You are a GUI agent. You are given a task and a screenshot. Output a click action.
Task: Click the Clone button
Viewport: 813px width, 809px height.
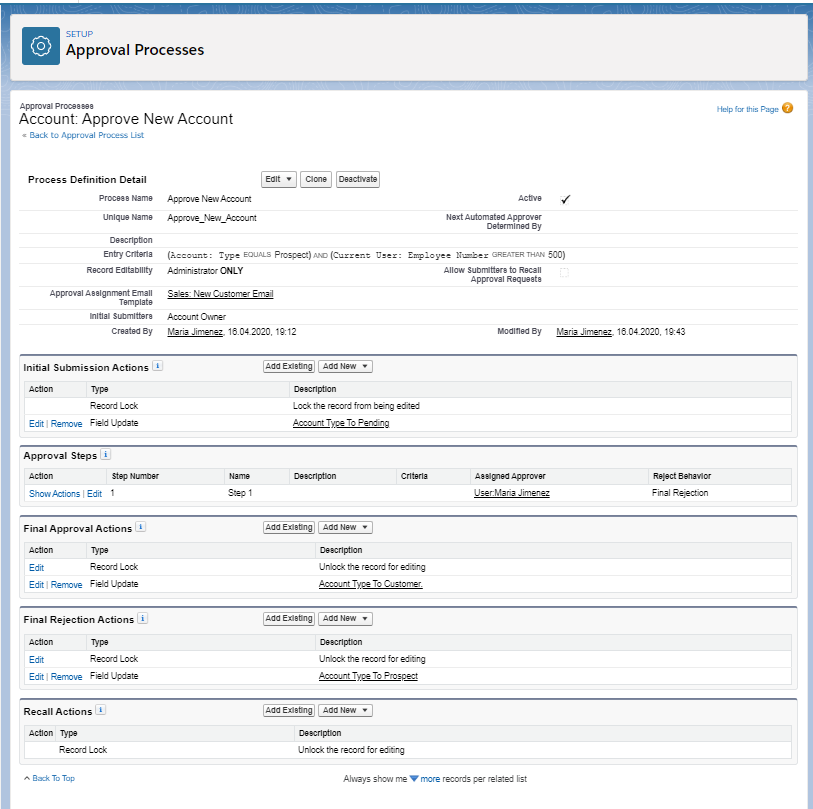click(316, 179)
